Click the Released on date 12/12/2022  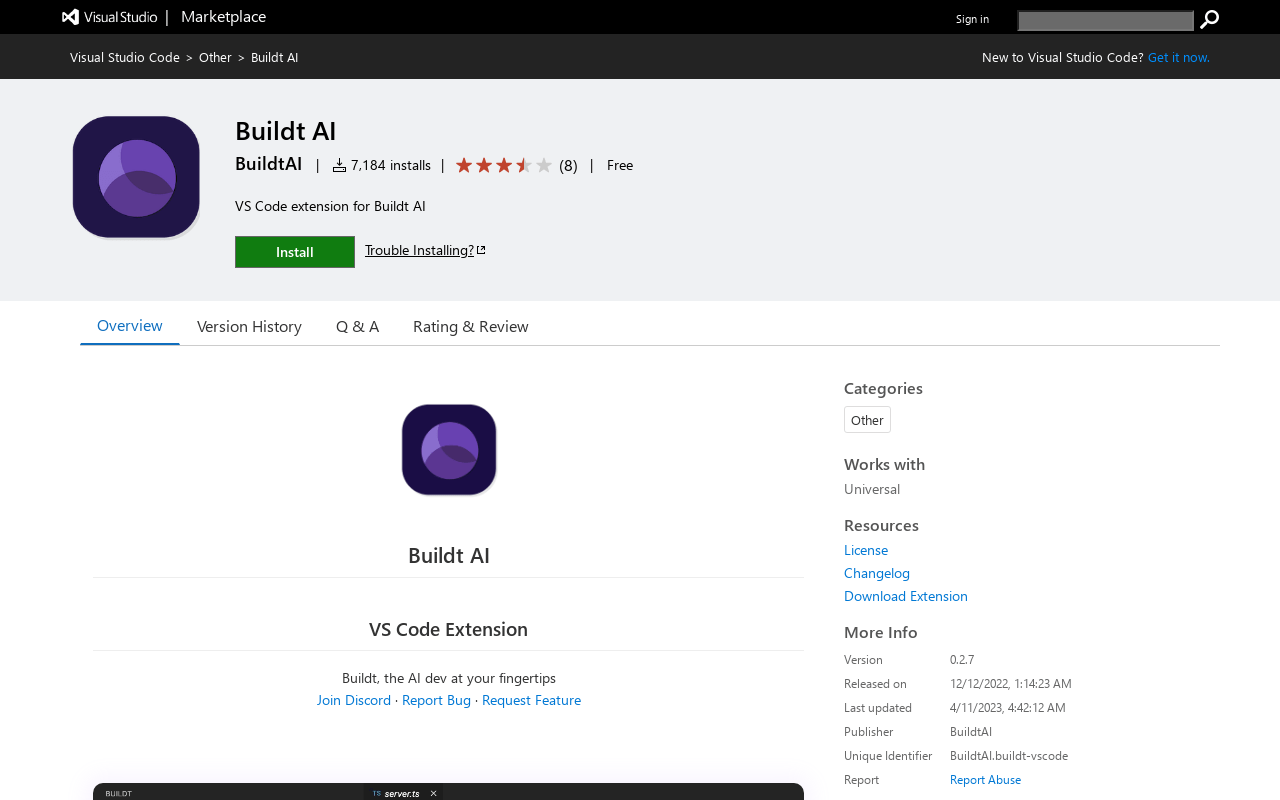(x=1011, y=684)
